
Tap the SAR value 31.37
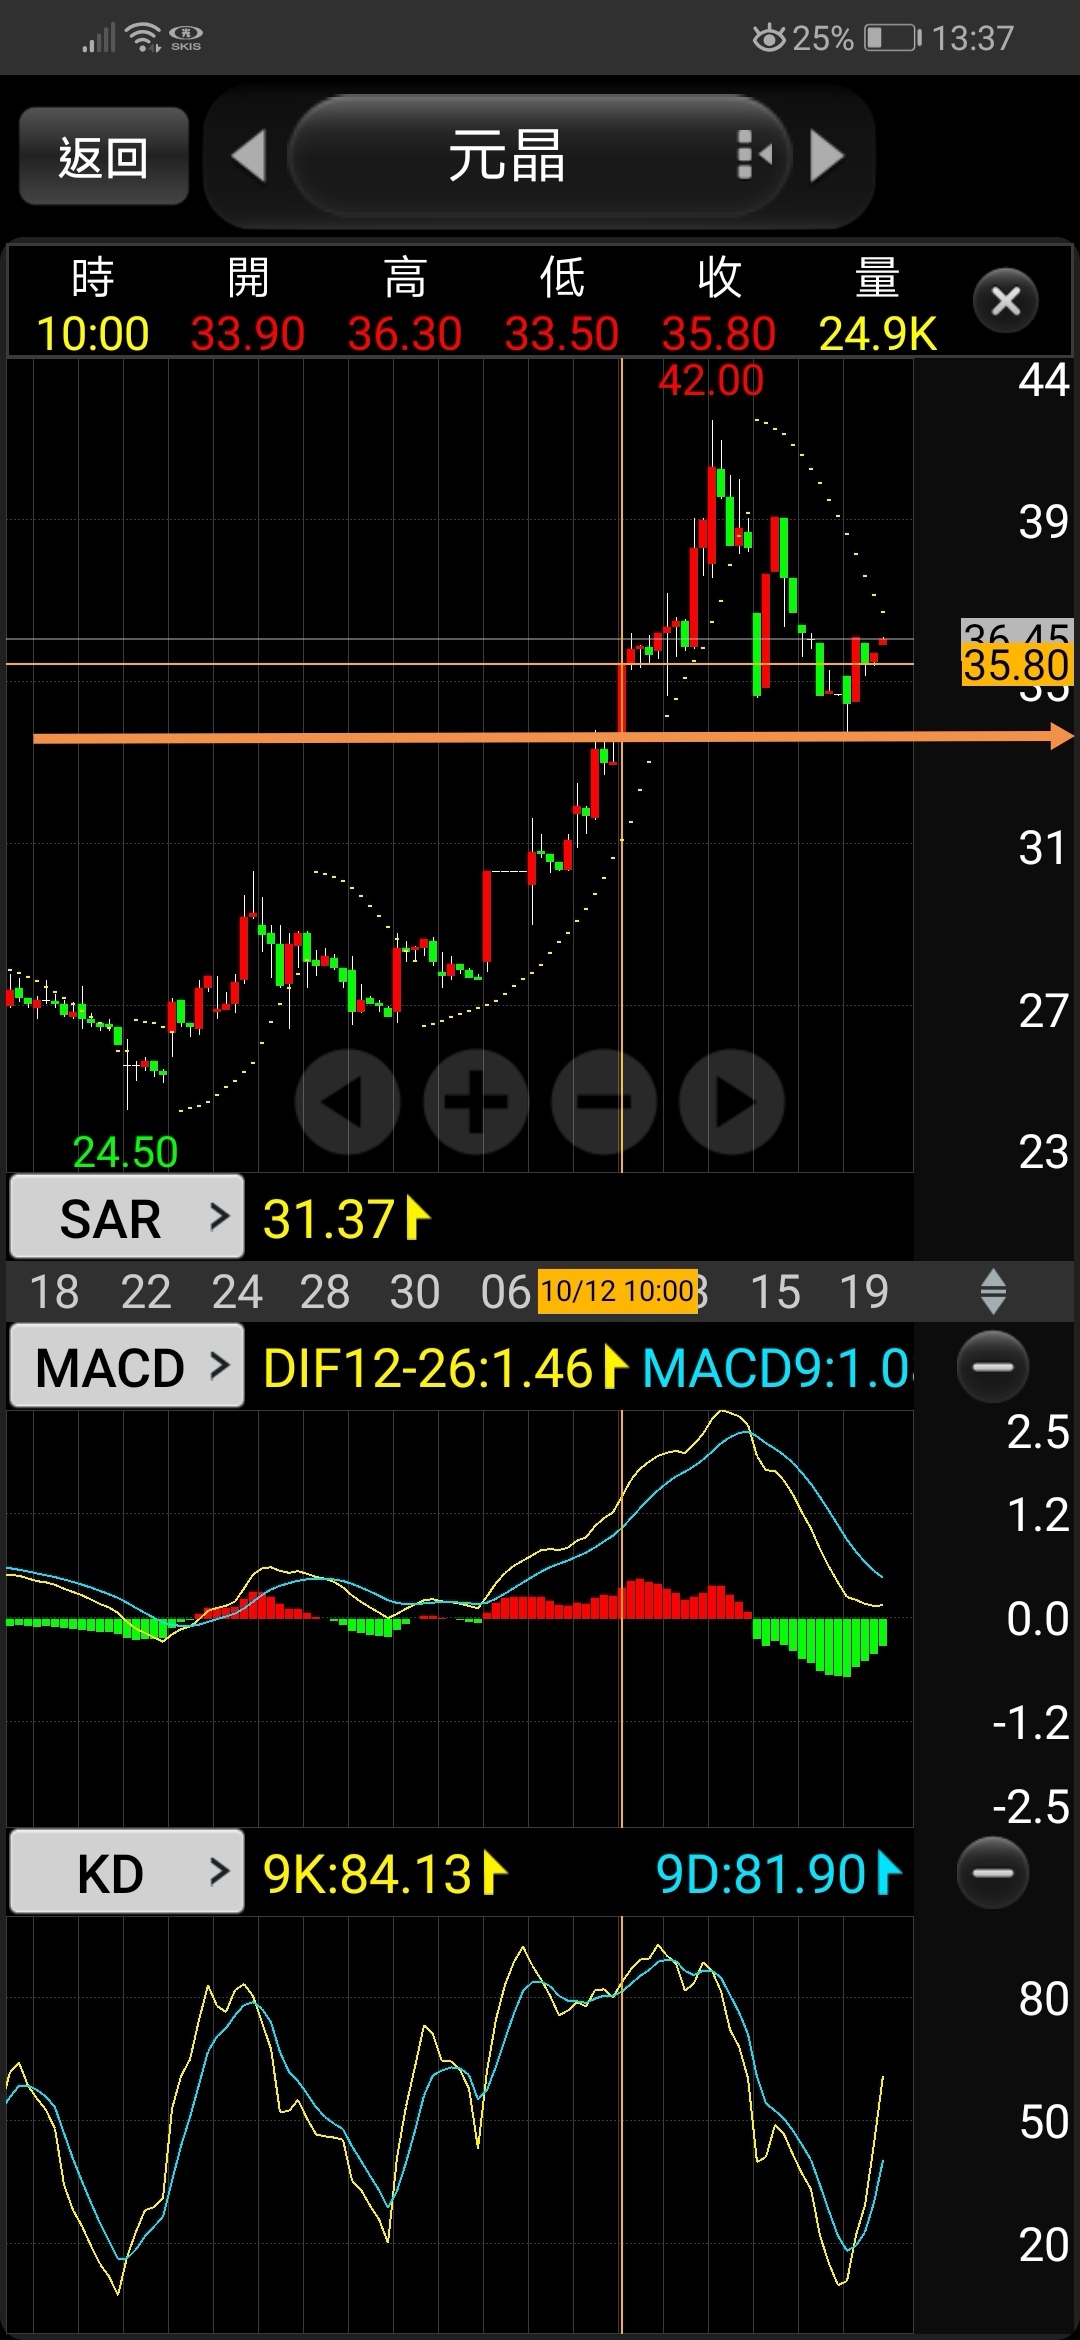click(329, 1219)
